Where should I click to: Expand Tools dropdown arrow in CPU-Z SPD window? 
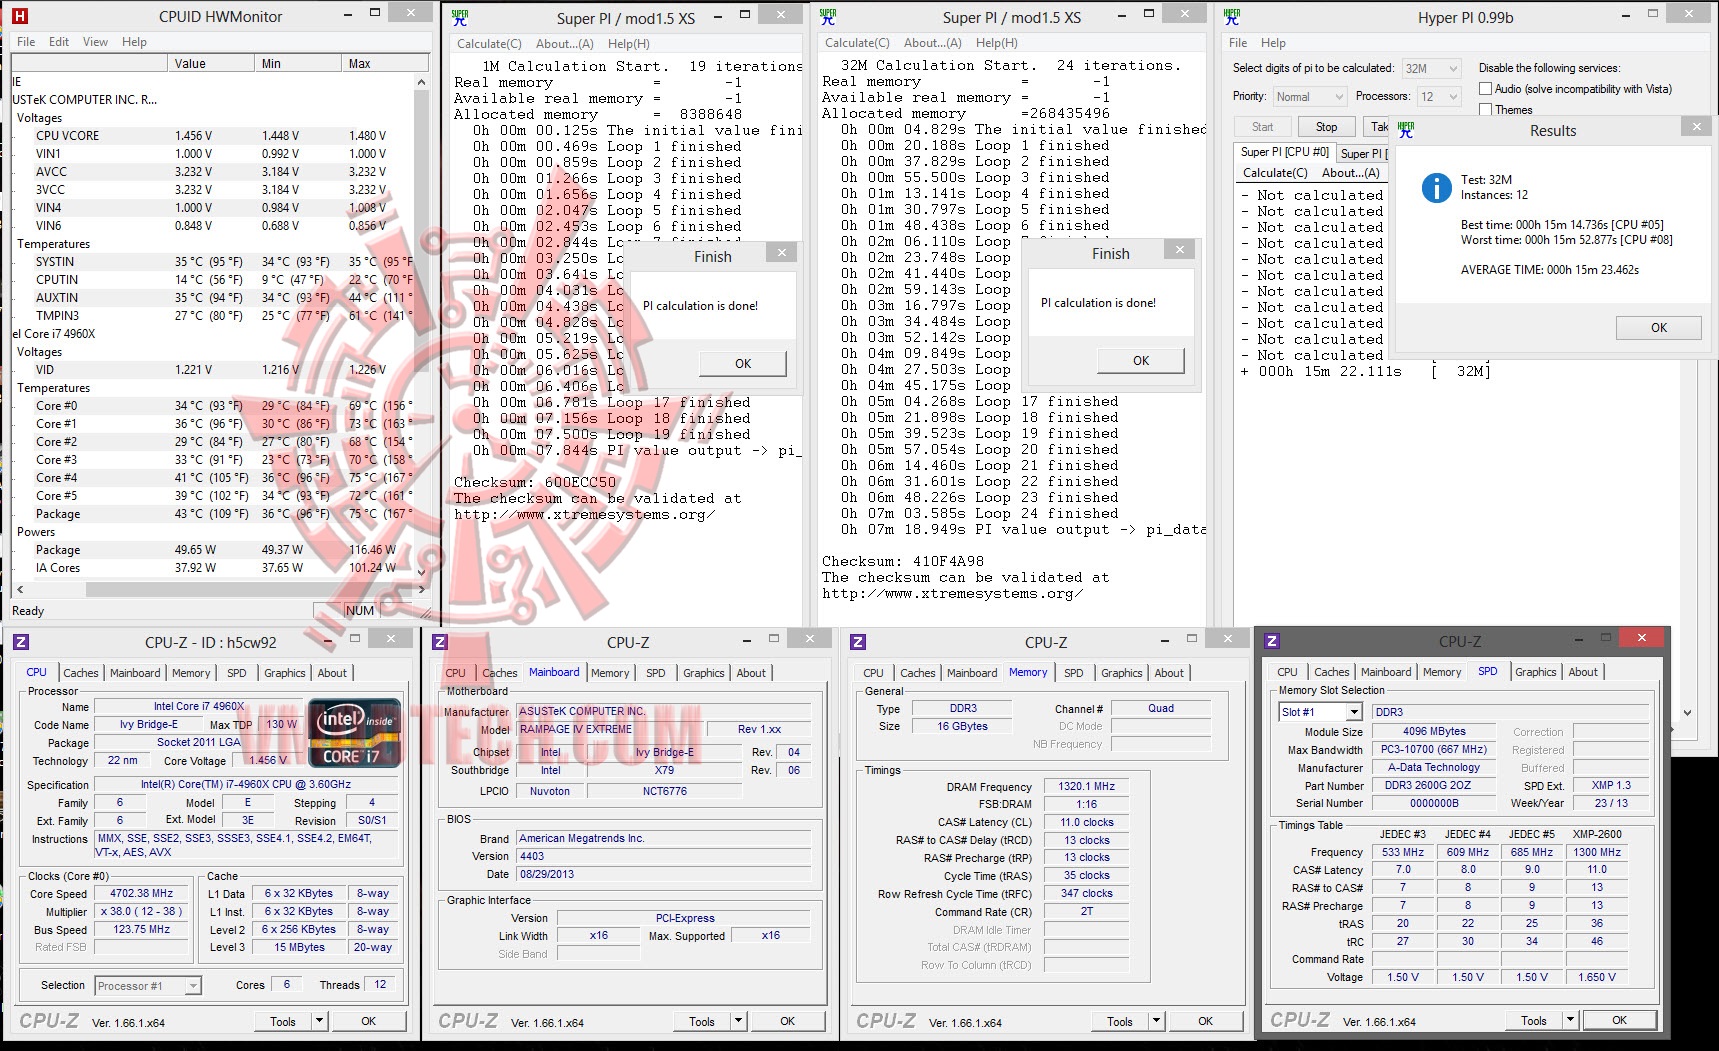coord(1571,1020)
